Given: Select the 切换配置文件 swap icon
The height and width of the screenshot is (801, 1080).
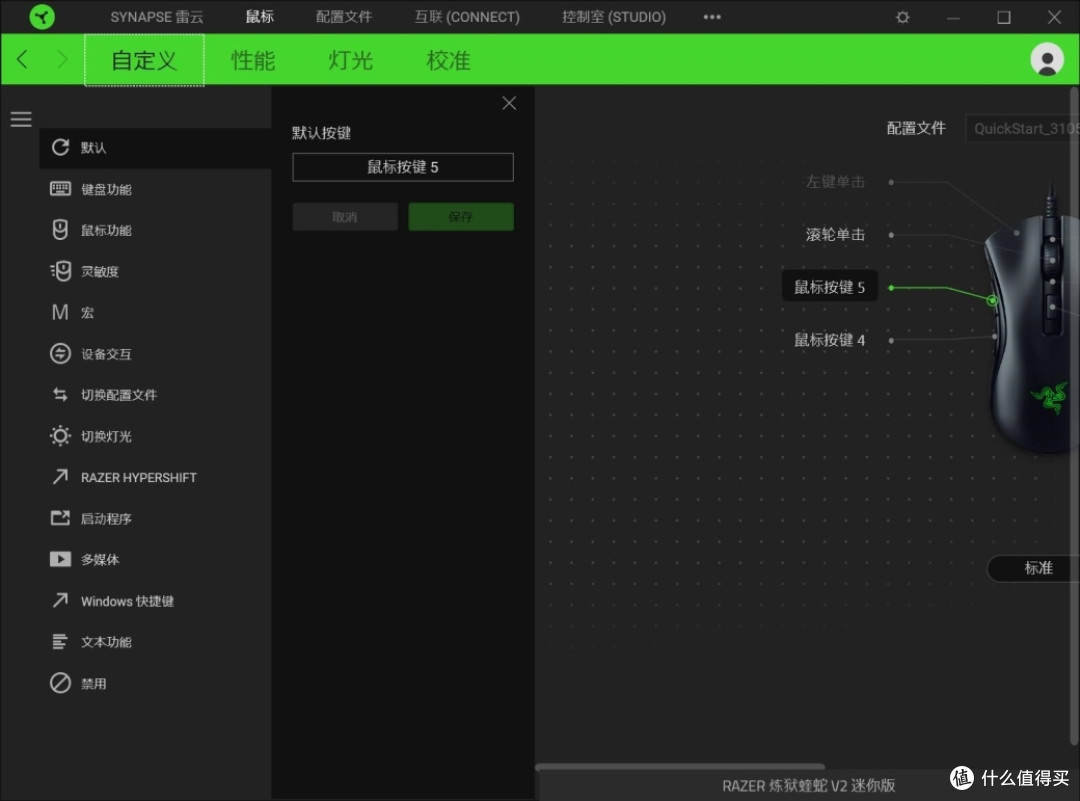Looking at the screenshot, I should 61,395.
